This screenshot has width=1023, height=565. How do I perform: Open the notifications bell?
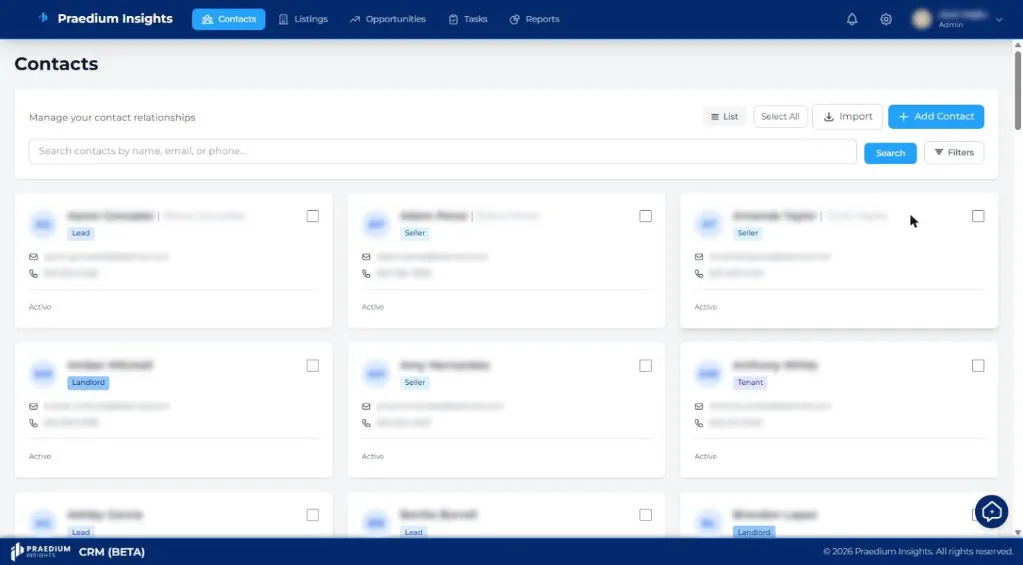tap(851, 20)
